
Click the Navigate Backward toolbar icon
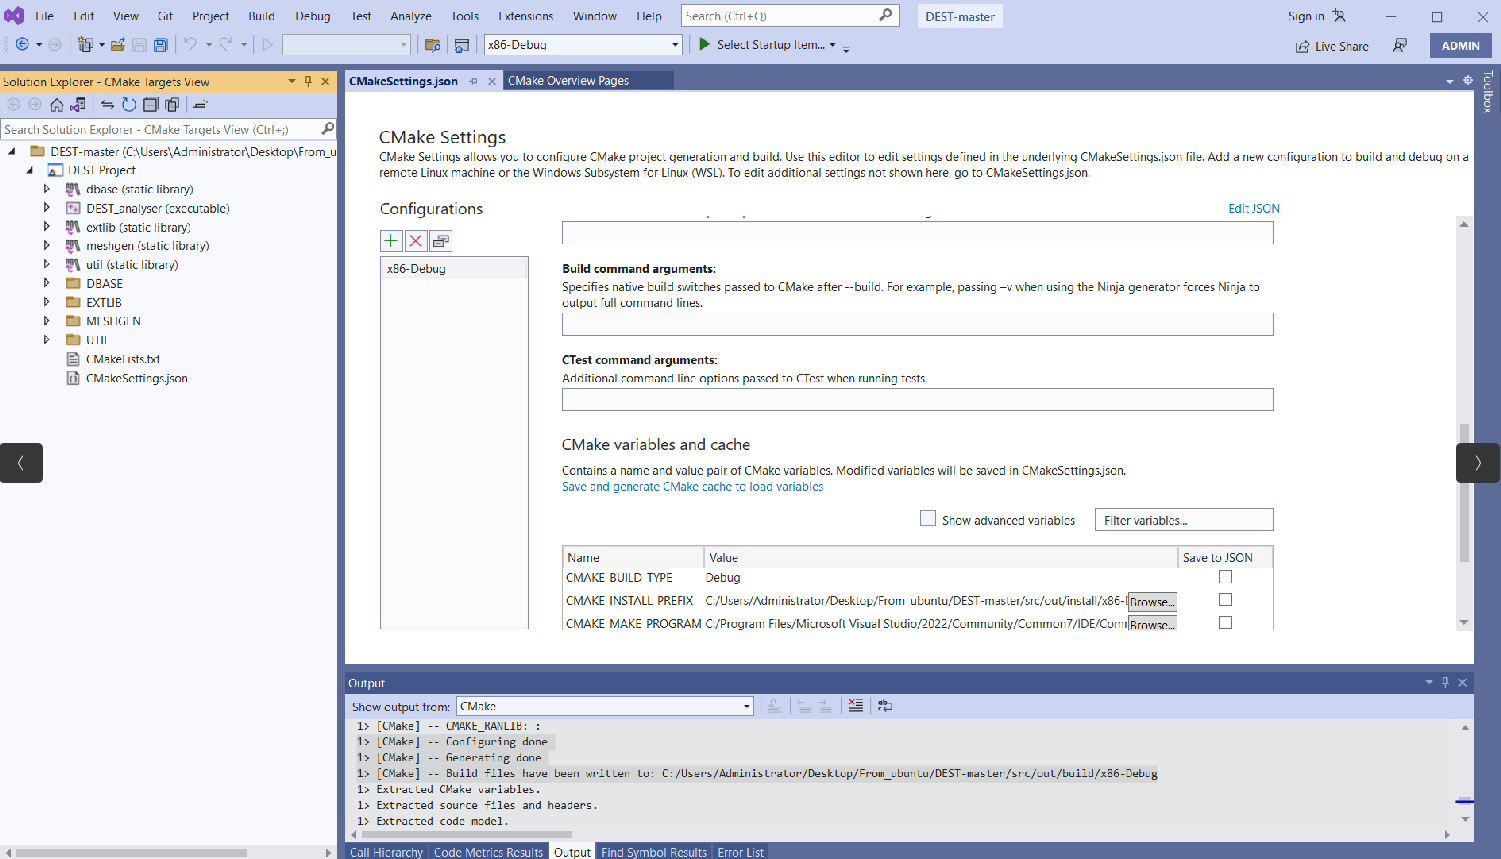click(x=22, y=45)
